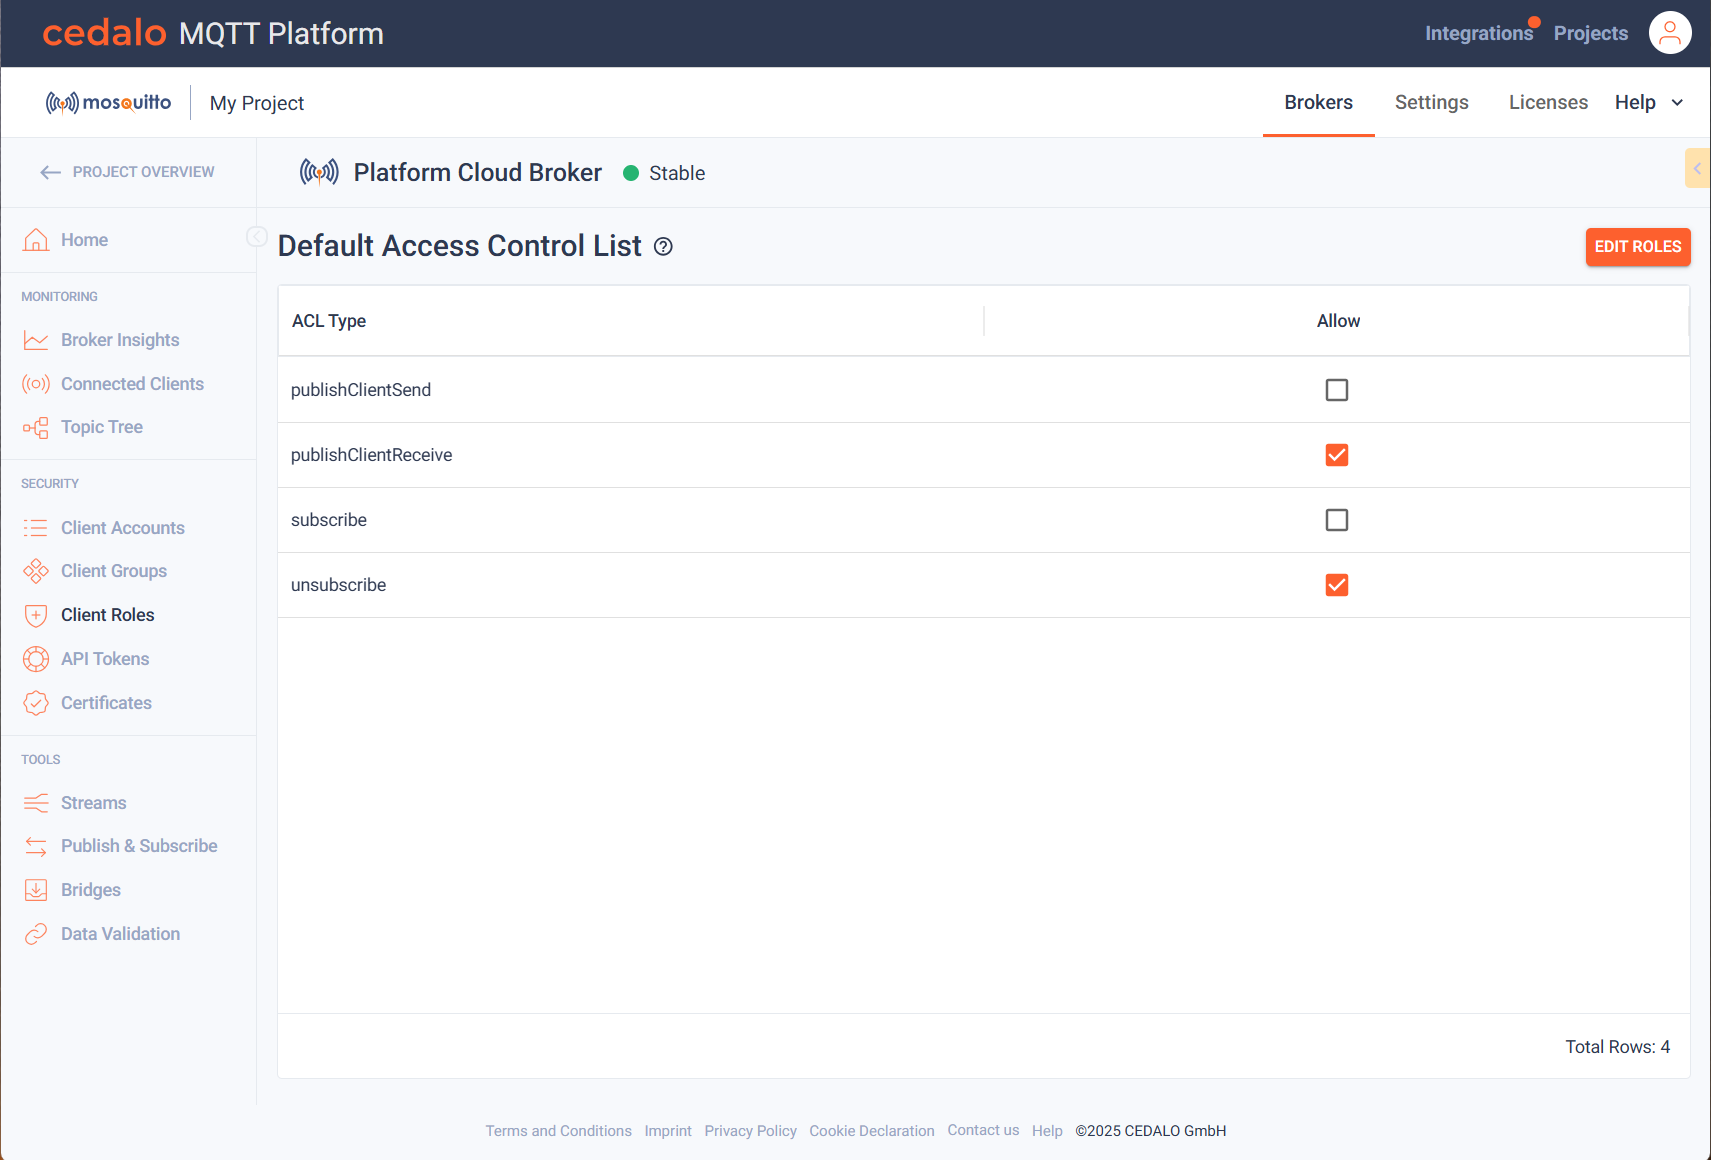
Task: Select the publishClientSend row text
Action: 361,390
